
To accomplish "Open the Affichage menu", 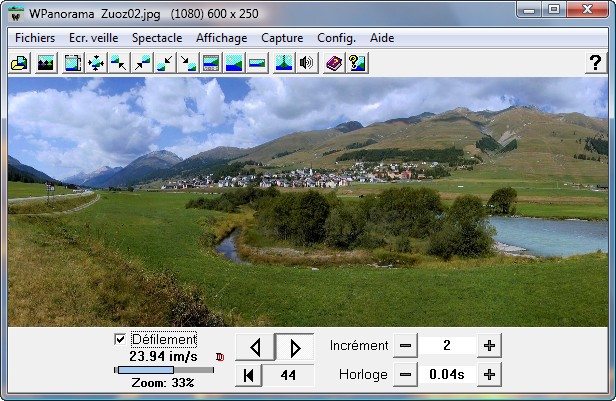I will point(222,38).
